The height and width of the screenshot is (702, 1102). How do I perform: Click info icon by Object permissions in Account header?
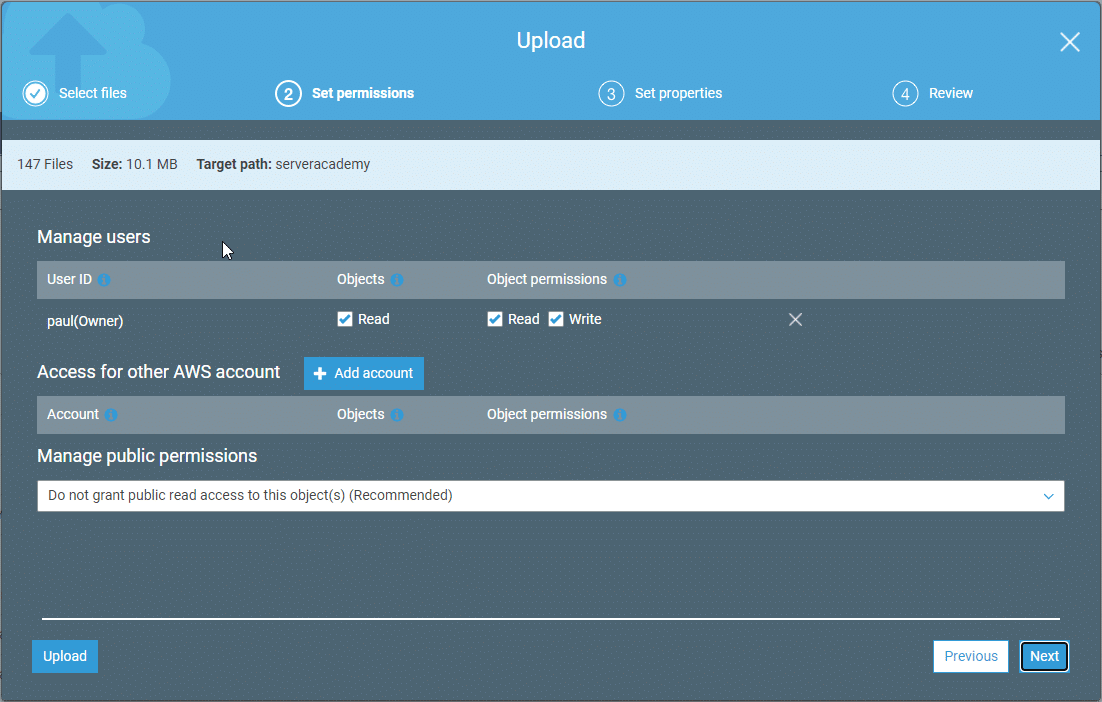coord(620,415)
